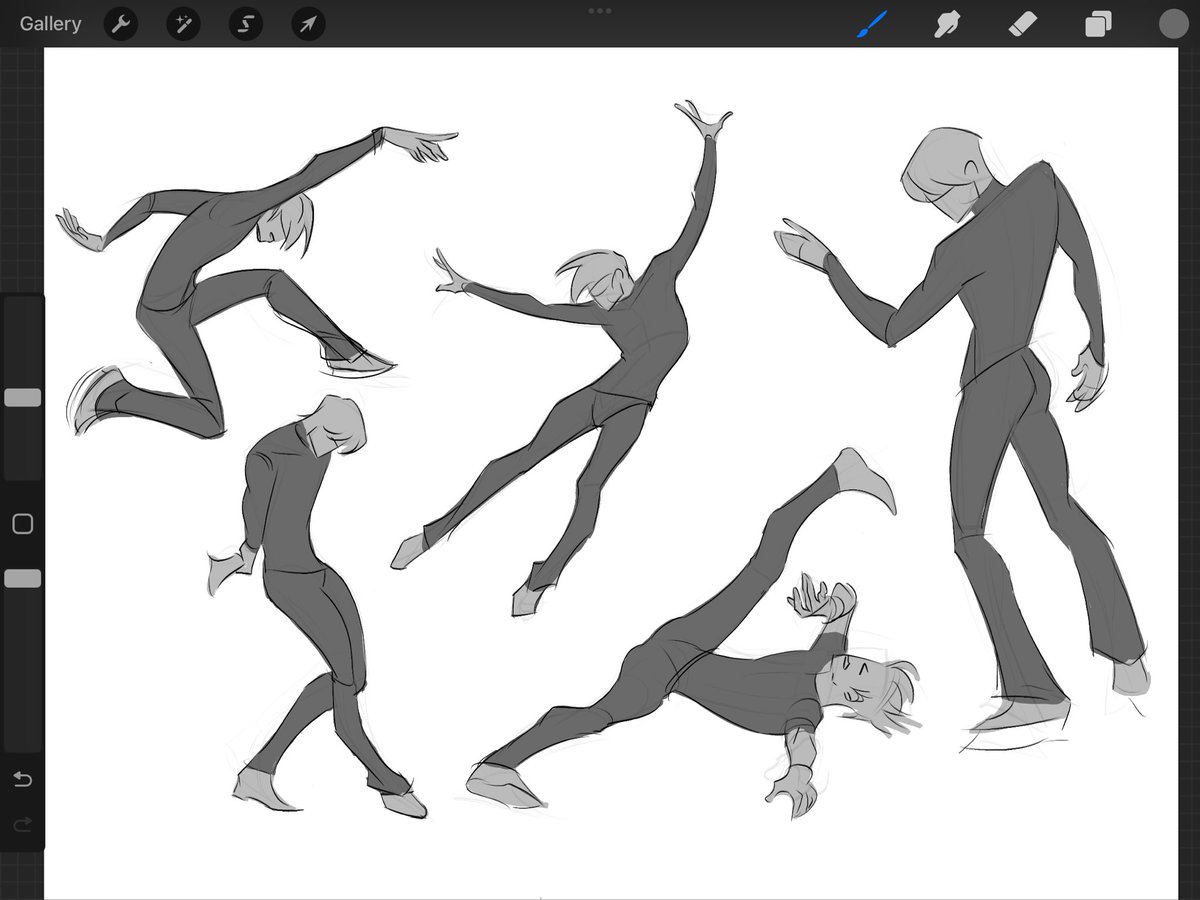Tap the three-dot handle at top center
The image size is (1200, 900).
tap(600, 10)
